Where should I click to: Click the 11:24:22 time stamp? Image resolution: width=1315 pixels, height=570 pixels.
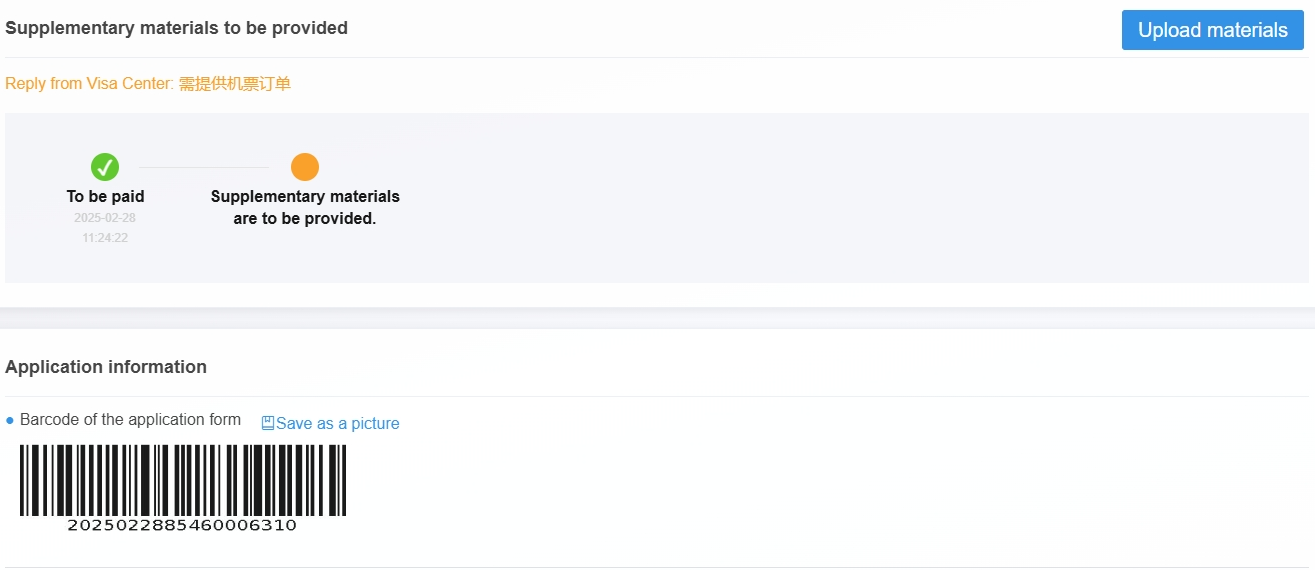pyautogui.click(x=105, y=238)
